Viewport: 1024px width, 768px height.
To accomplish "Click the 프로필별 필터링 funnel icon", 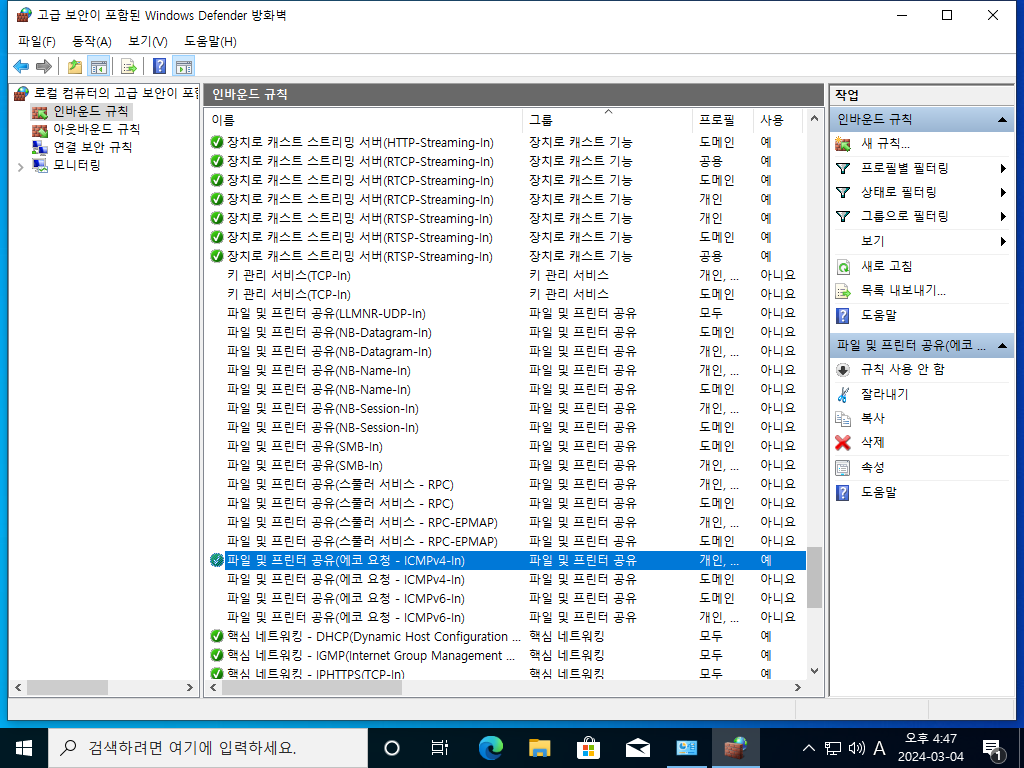I will [843, 168].
